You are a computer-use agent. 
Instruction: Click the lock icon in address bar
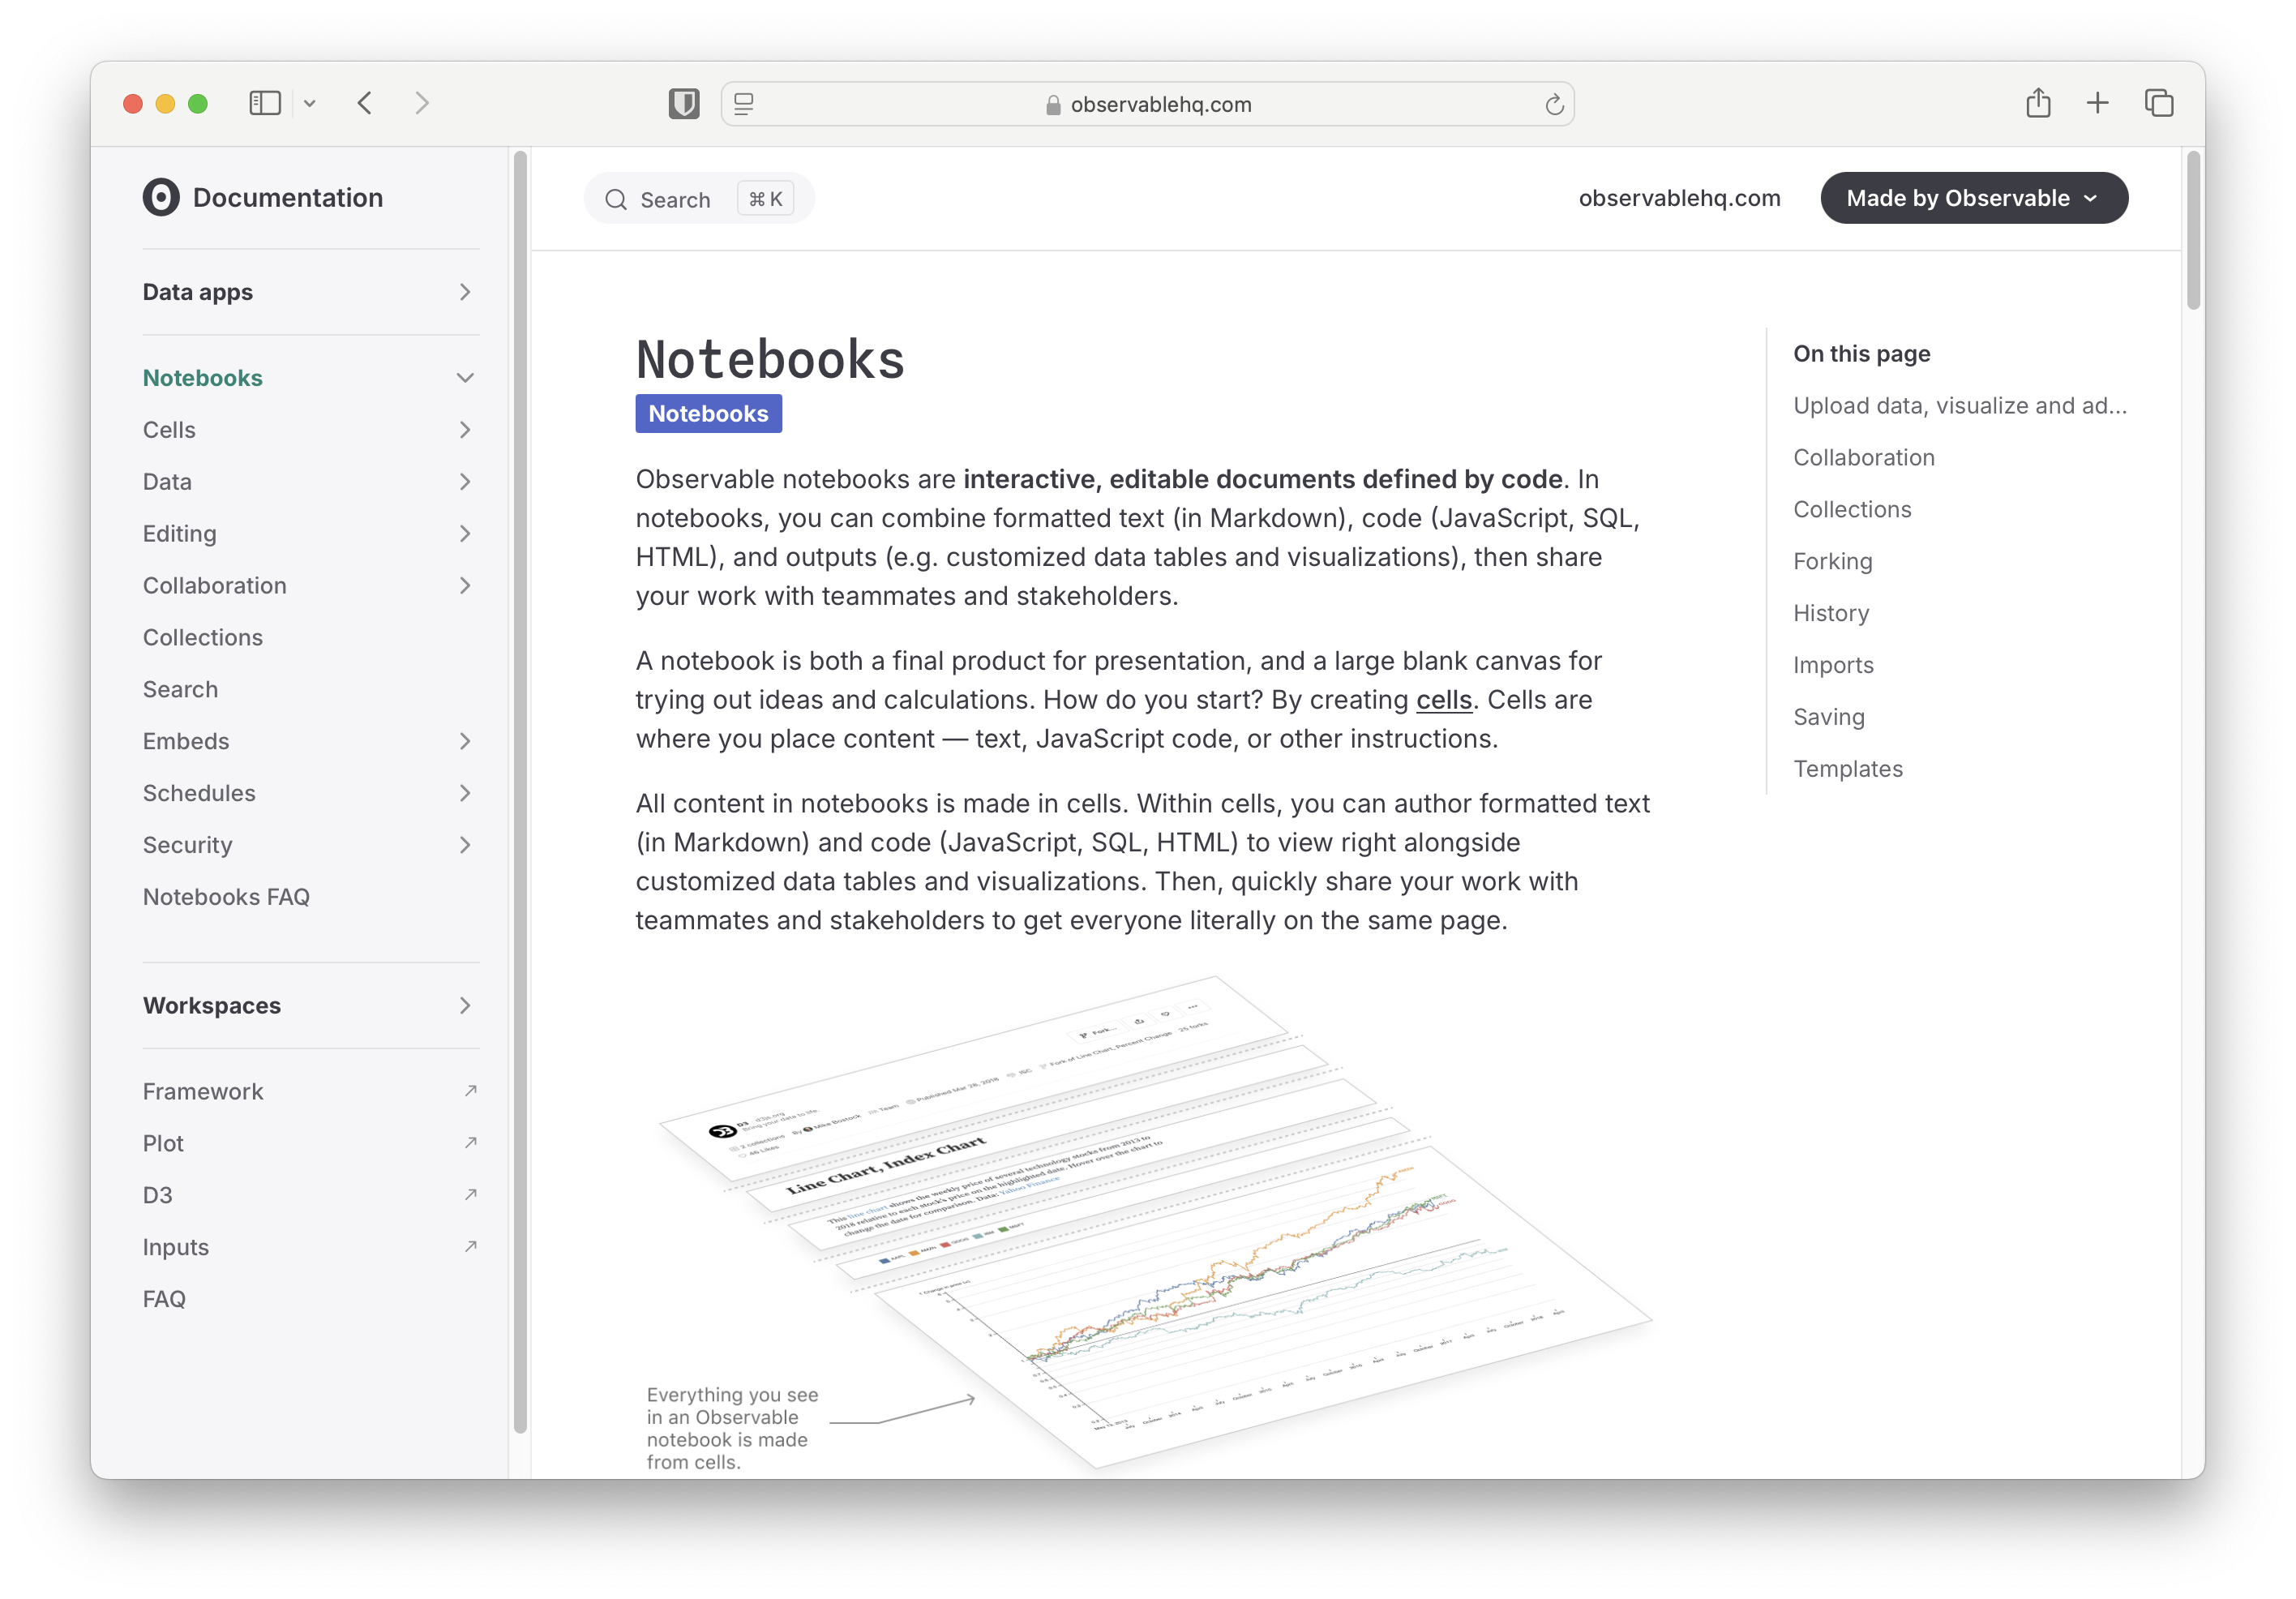tap(1053, 105)
